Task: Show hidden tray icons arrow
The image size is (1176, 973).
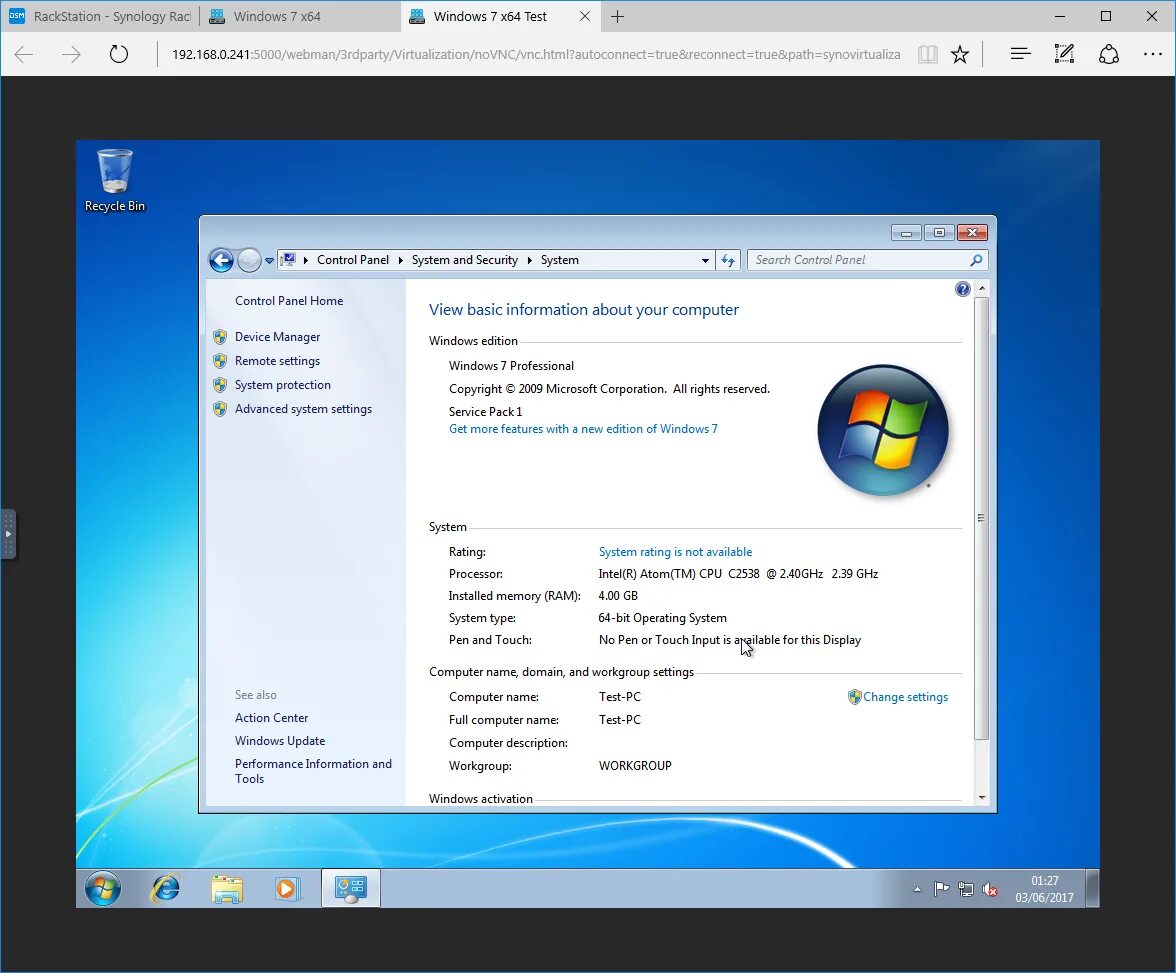Action: click(x=917, y=890)
